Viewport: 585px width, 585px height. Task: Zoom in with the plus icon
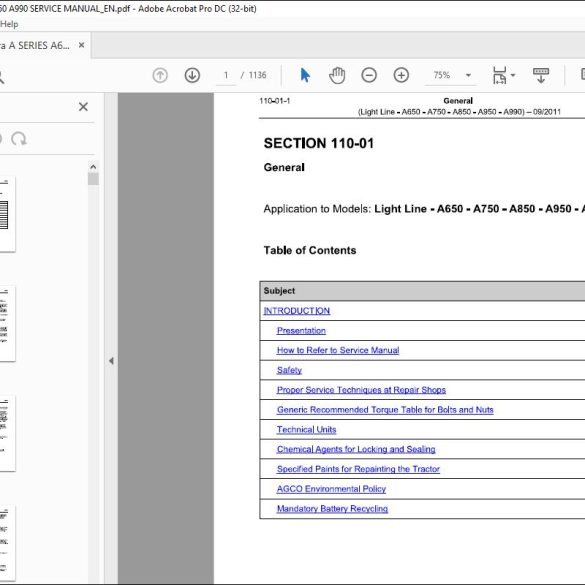[x=401, y=75]
